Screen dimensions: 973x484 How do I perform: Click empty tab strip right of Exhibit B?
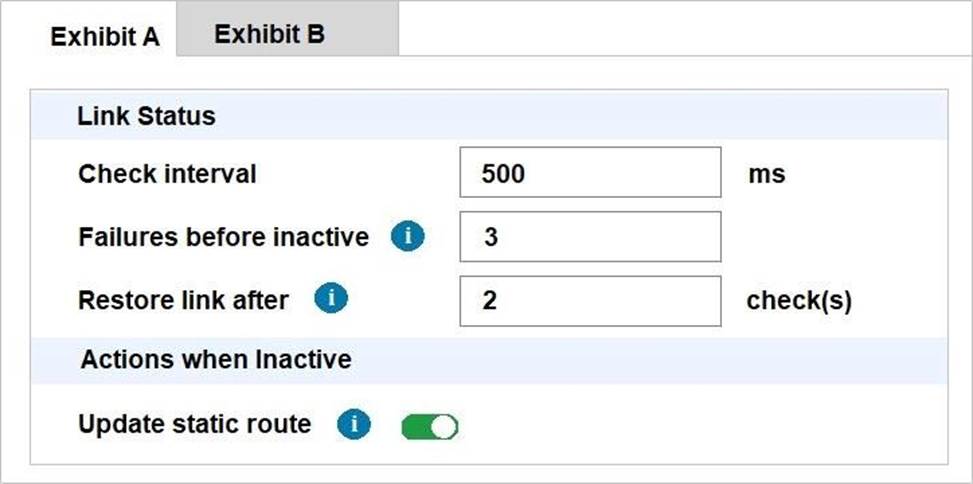pos(680,30)
